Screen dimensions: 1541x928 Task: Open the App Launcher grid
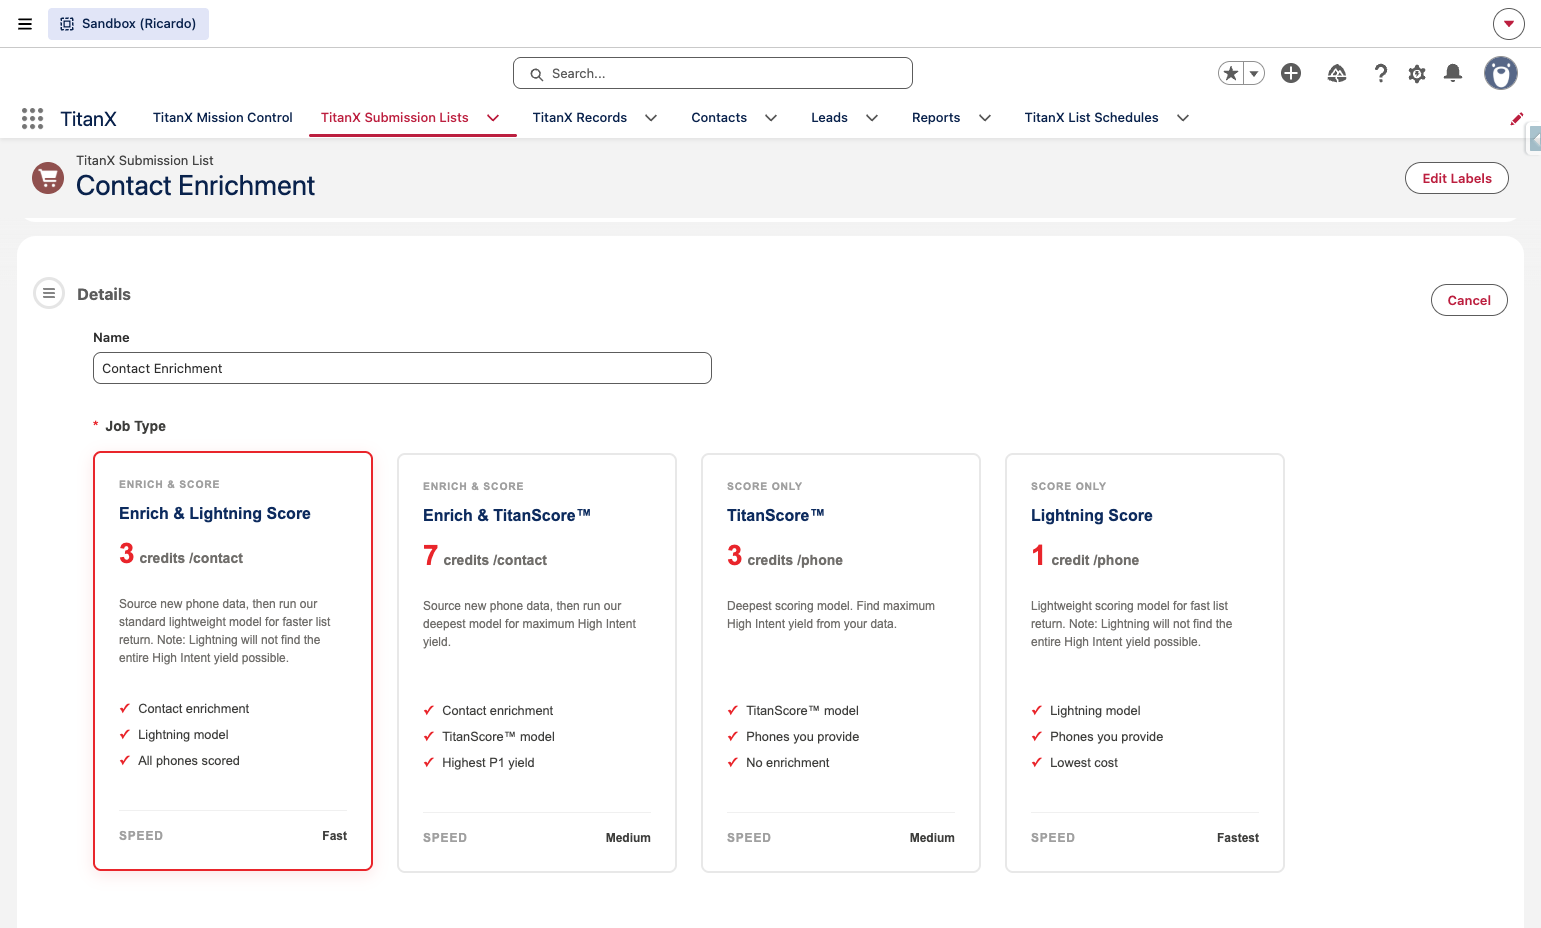coord(32,118)
